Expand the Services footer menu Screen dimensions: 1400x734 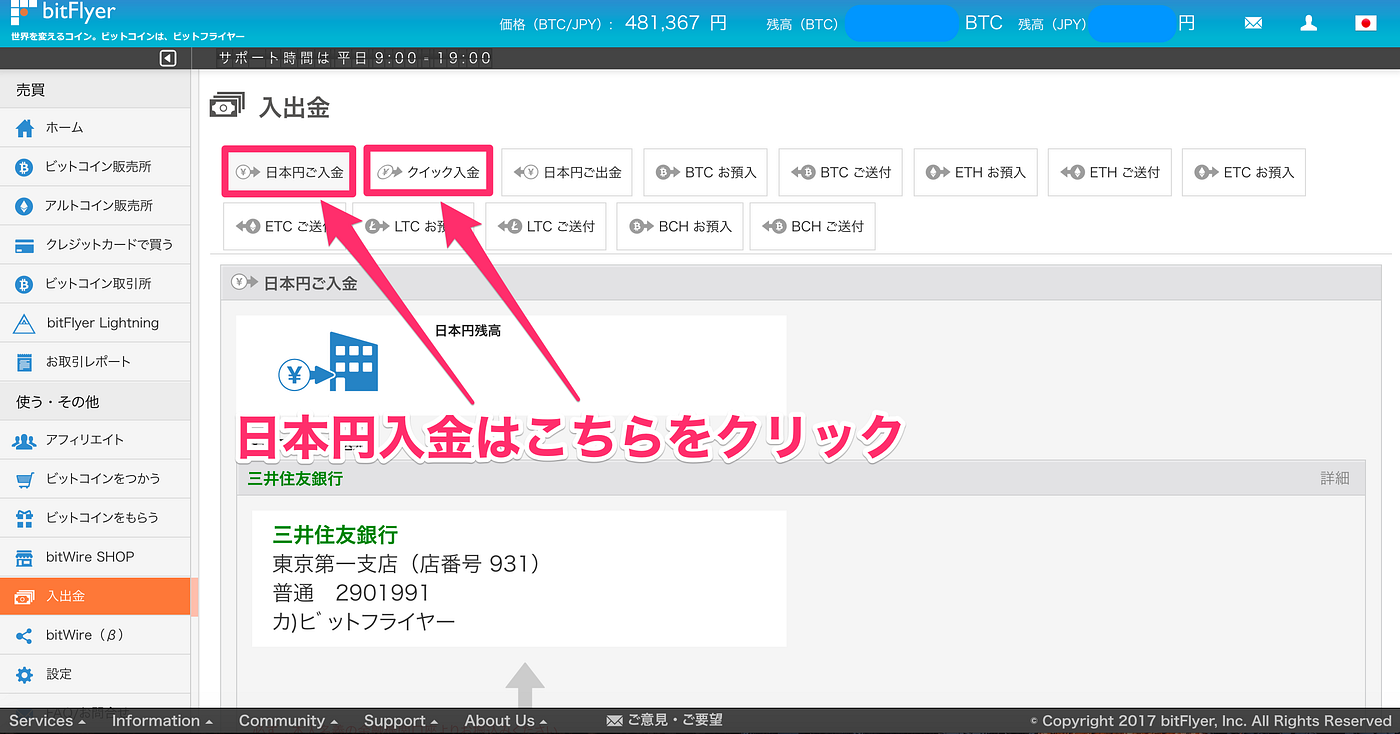click(x=47, y=721)
